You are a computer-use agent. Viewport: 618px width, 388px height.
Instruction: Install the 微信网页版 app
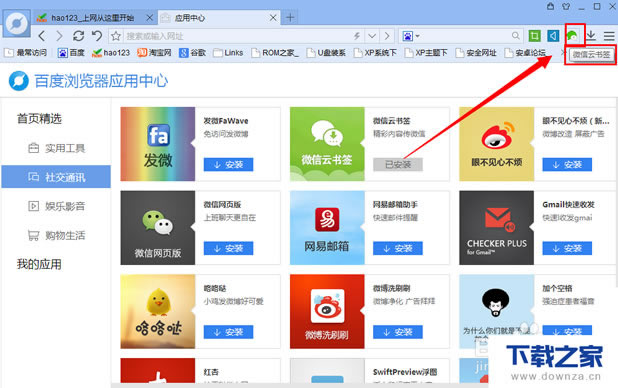click(228, 248)
